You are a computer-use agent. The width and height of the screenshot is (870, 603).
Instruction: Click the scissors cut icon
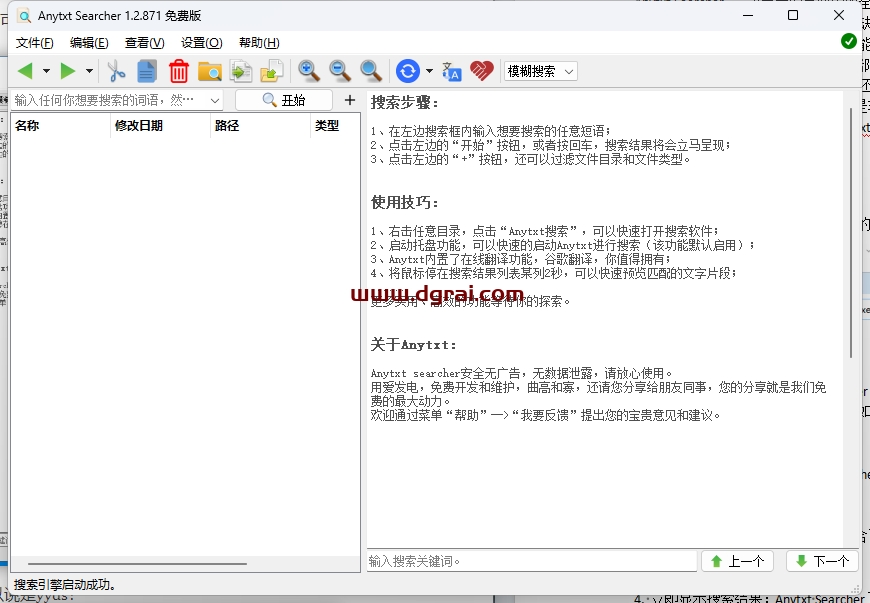[116, 71]
